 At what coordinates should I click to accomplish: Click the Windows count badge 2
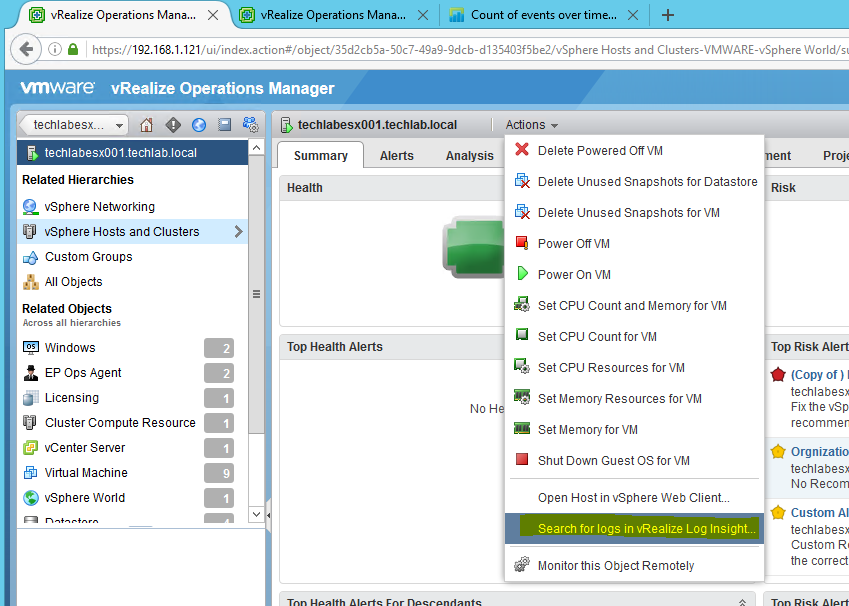click(x=219, y=348)
